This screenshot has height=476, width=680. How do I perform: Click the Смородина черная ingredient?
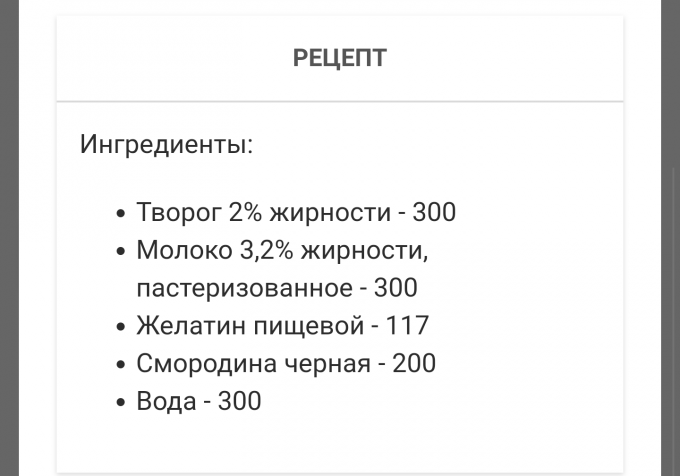(253, 363)
